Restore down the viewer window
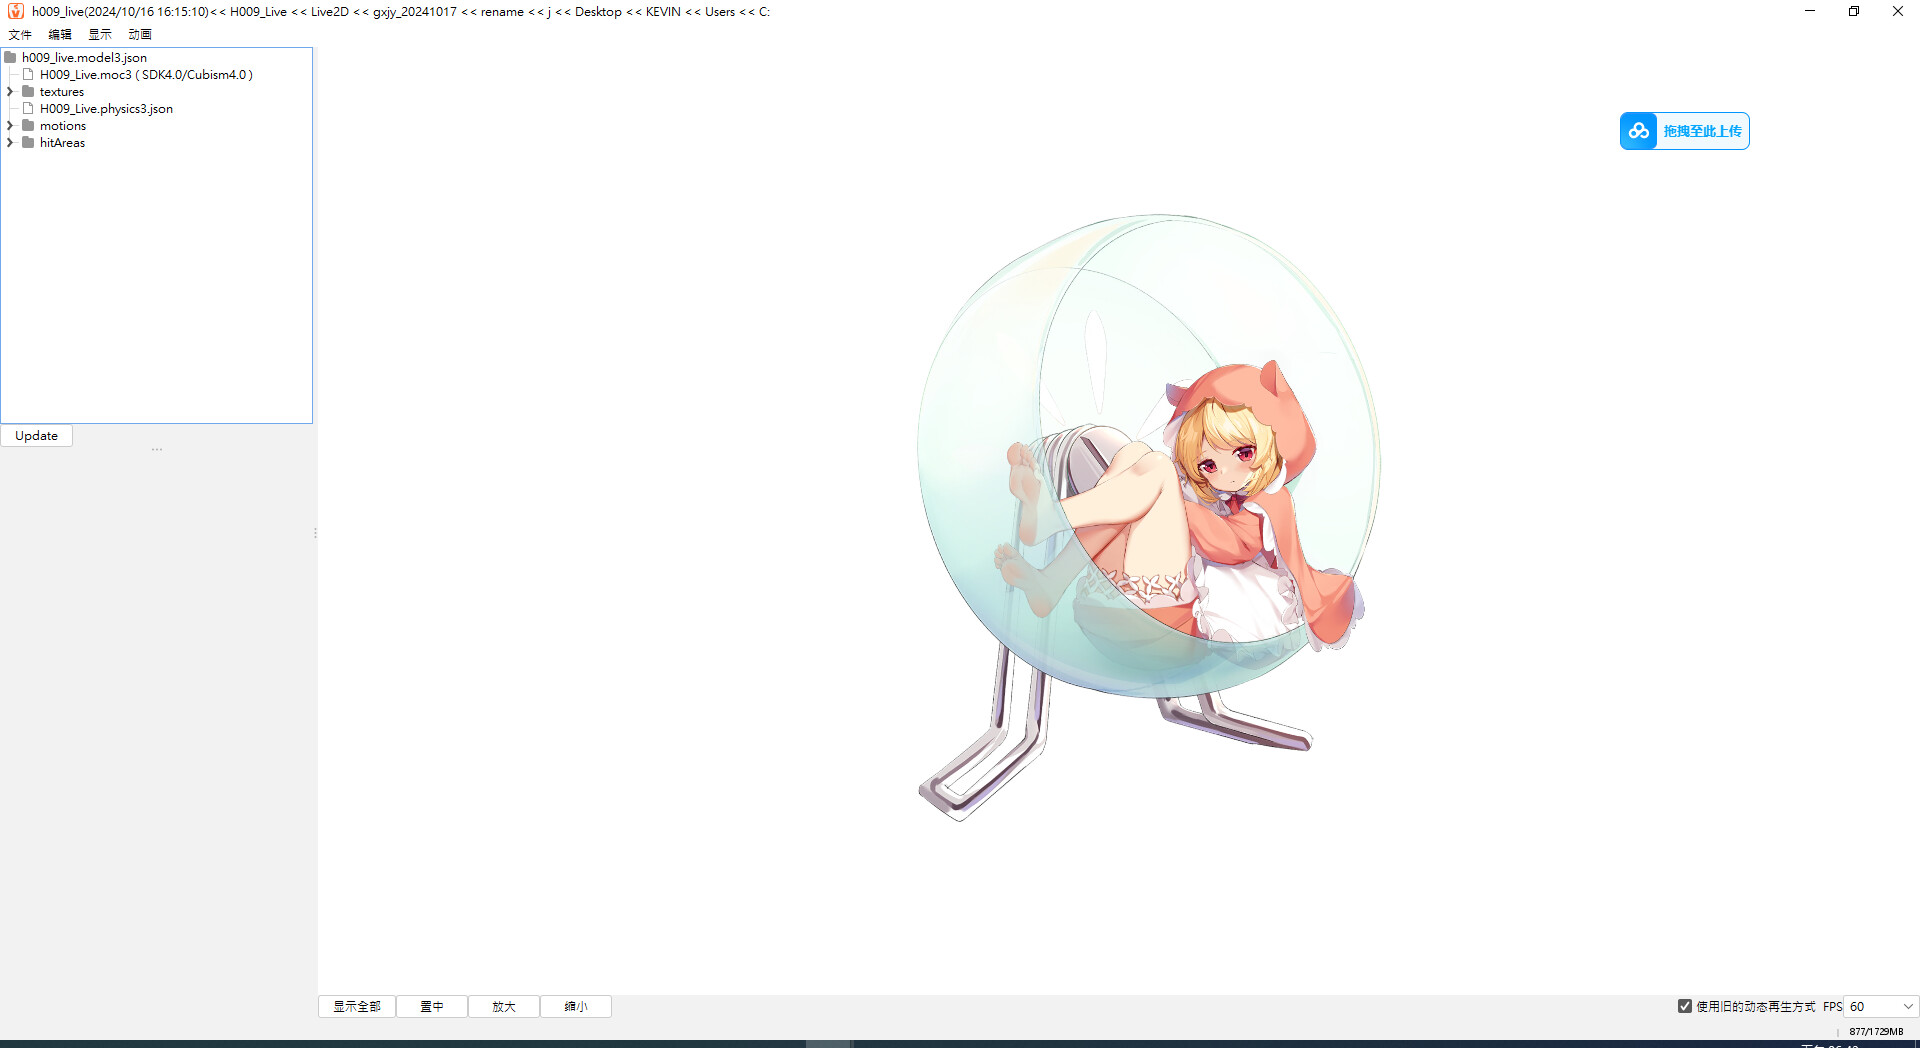The image size is (1920, 1048). (1854, 12)
